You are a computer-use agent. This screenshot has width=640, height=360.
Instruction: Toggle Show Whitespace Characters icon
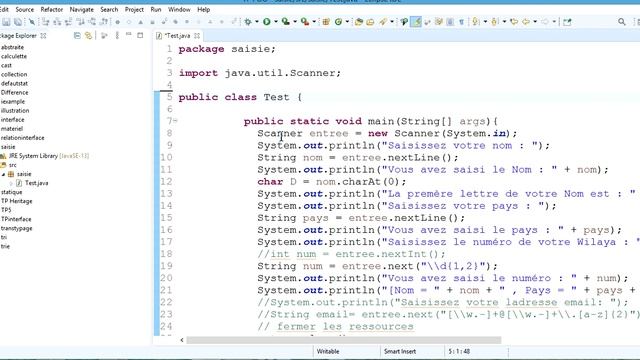pos(461,22)
